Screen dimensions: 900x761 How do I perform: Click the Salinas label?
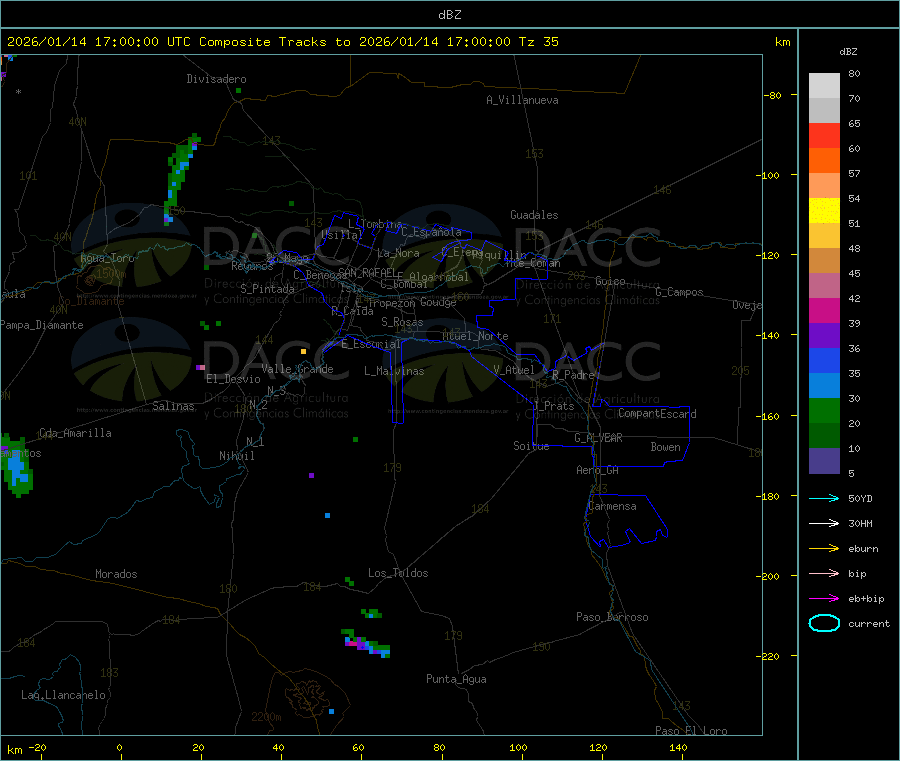[173, 406]
